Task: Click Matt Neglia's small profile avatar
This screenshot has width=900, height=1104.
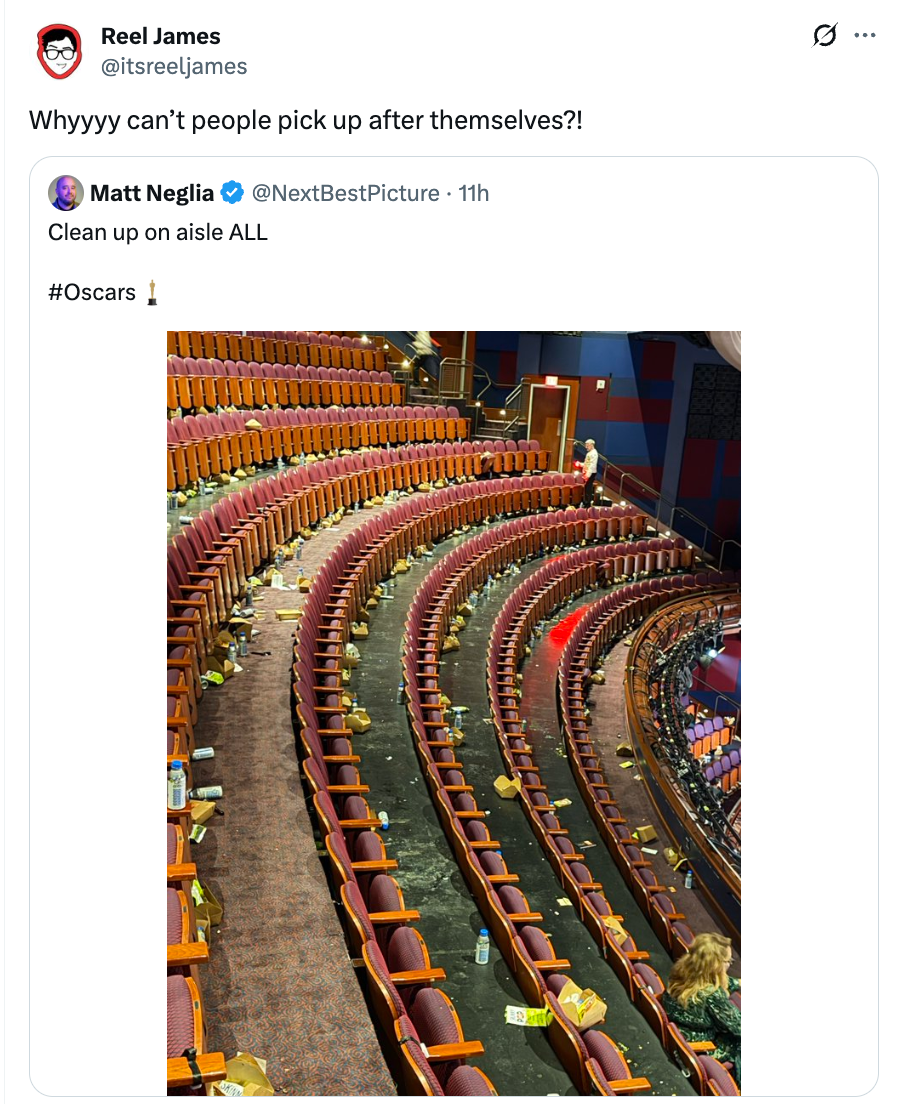Action: click(65, 193)
